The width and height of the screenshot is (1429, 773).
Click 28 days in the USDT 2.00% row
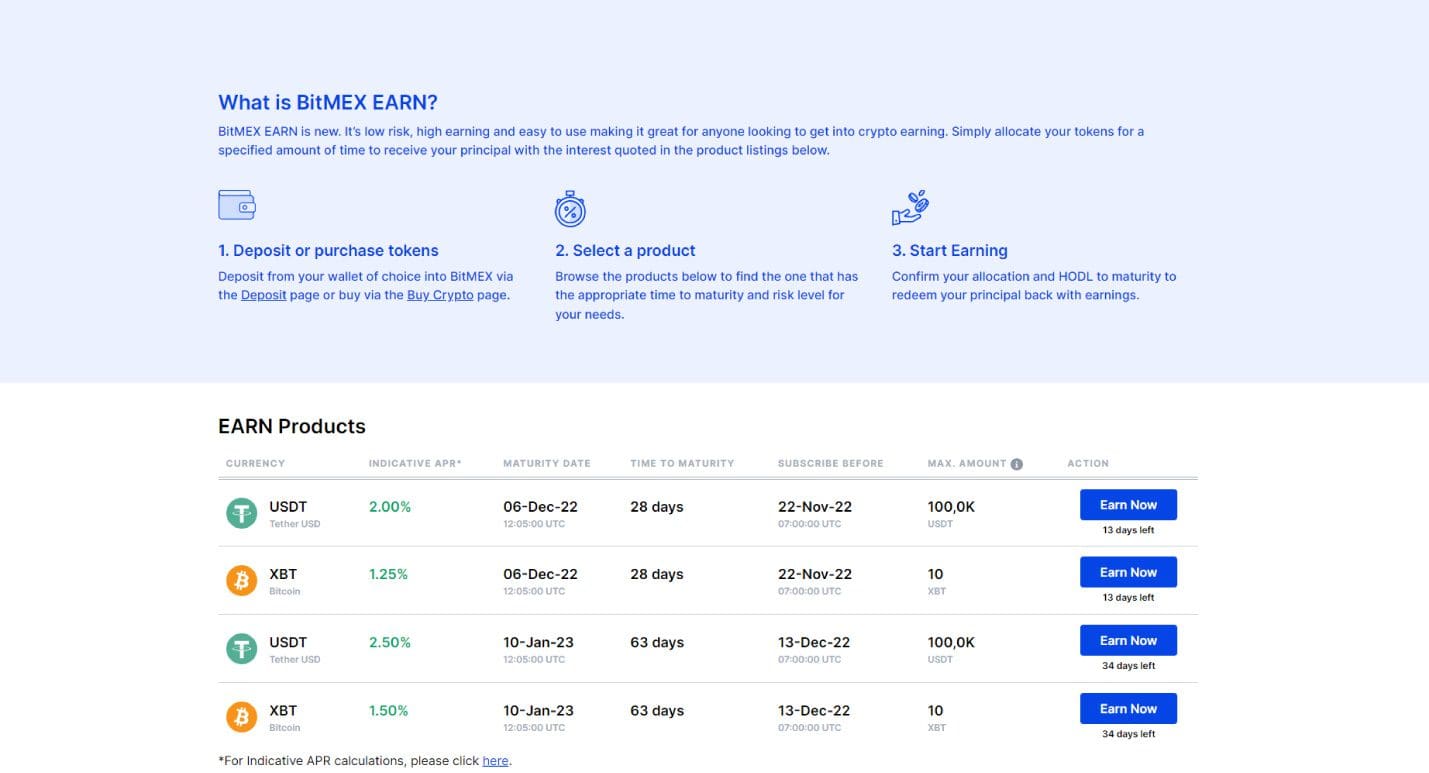657,507
